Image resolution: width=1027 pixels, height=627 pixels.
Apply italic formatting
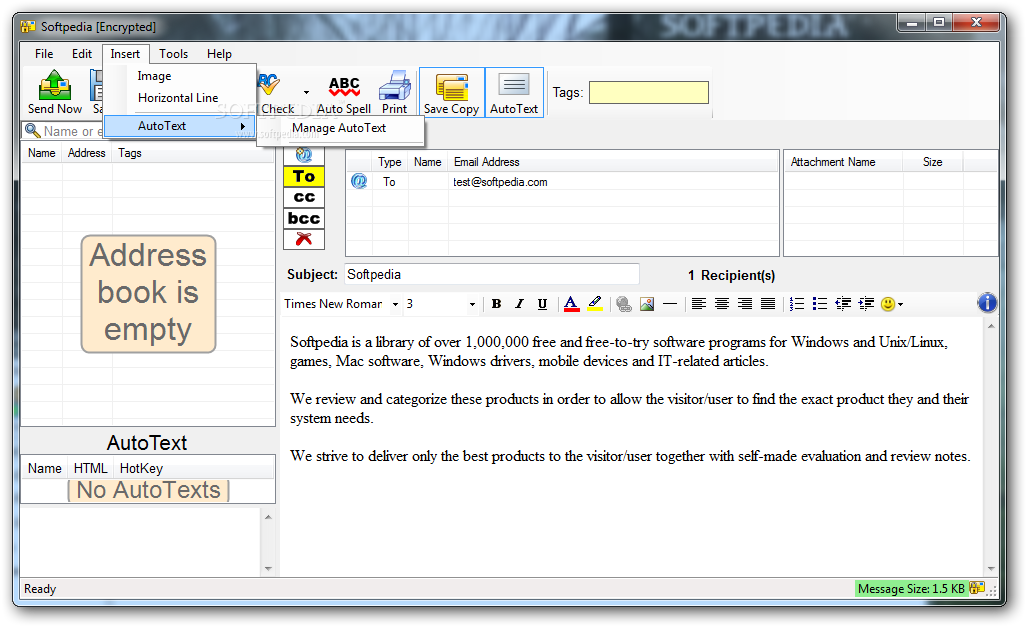(x=519, y=304)
